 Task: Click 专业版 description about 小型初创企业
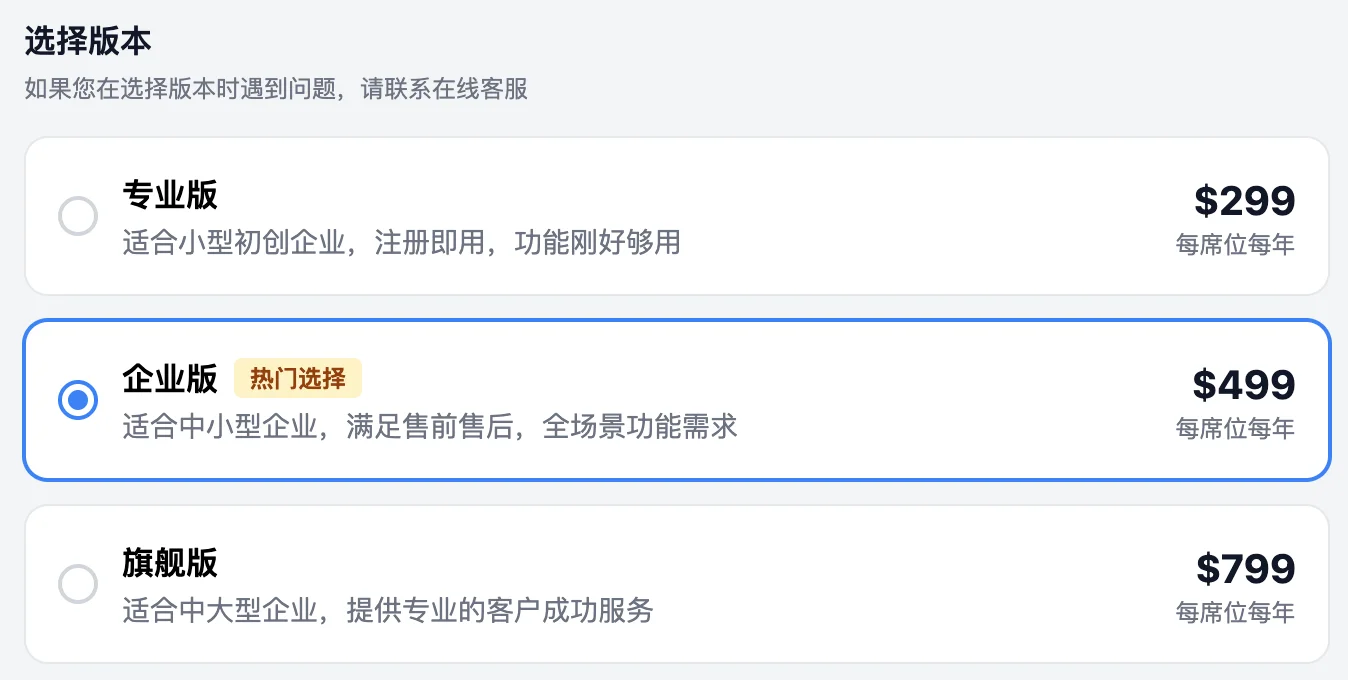(x=400, y=243)
